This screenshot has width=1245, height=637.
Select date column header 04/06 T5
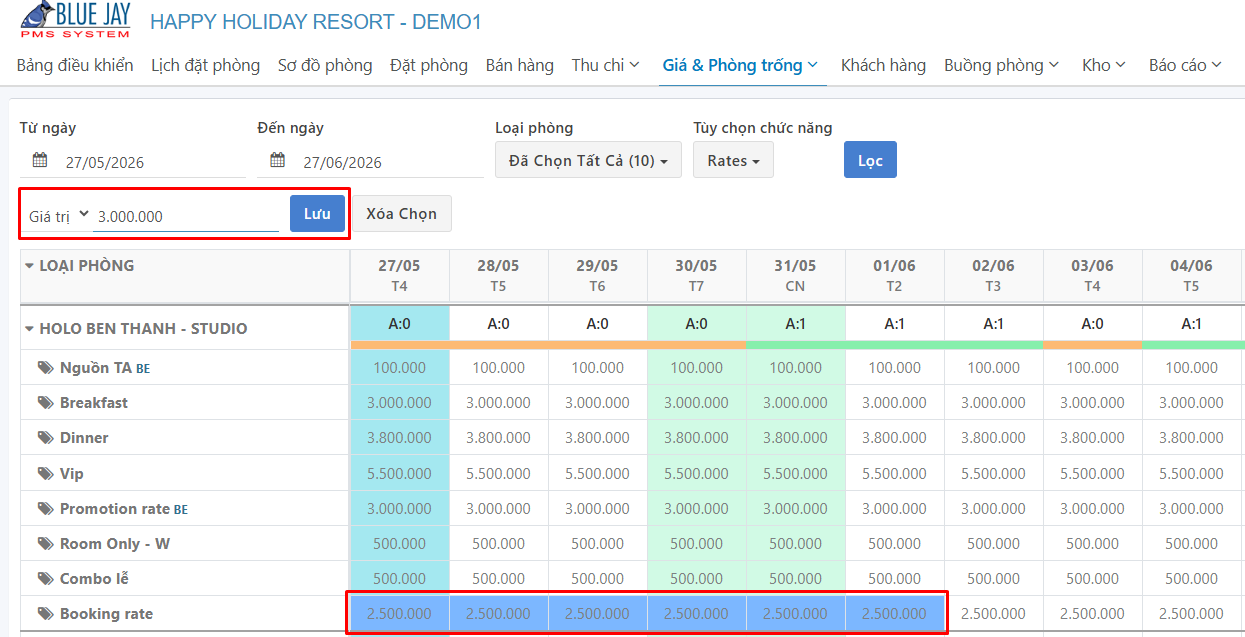click(x=1191, y=275)
